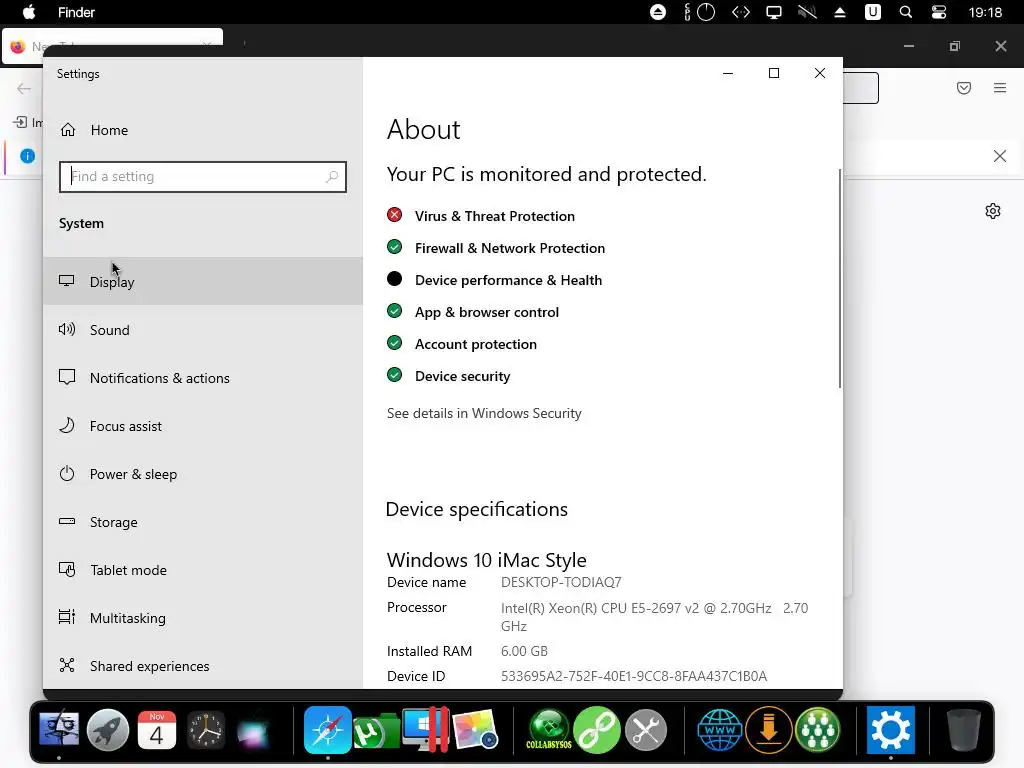Open the wrench and screwdriver tools icon in the dock
Viewport: 1024px width, 768px height.
pos(646,729)
